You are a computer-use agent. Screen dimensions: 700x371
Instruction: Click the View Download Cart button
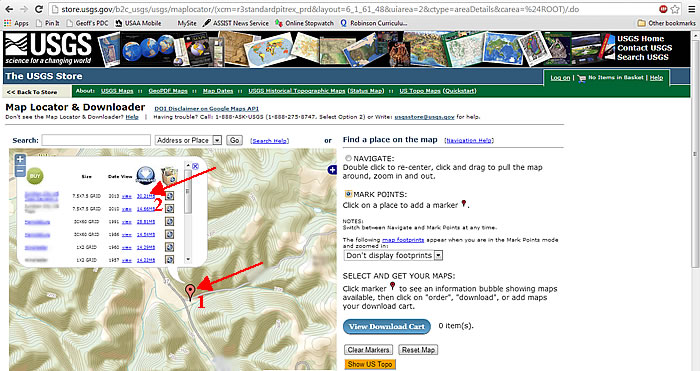[x=387, y=326]
